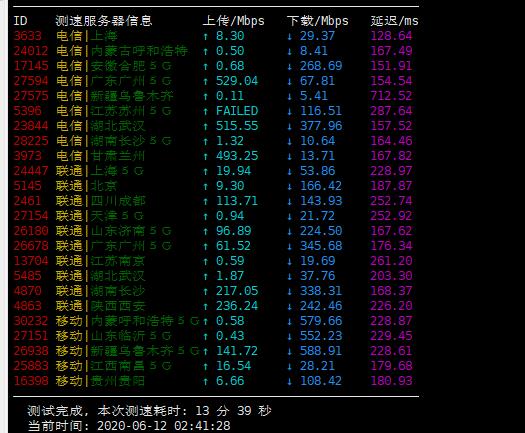Select download value 579.66
The image size is (525, 433).
click(321, 321)
